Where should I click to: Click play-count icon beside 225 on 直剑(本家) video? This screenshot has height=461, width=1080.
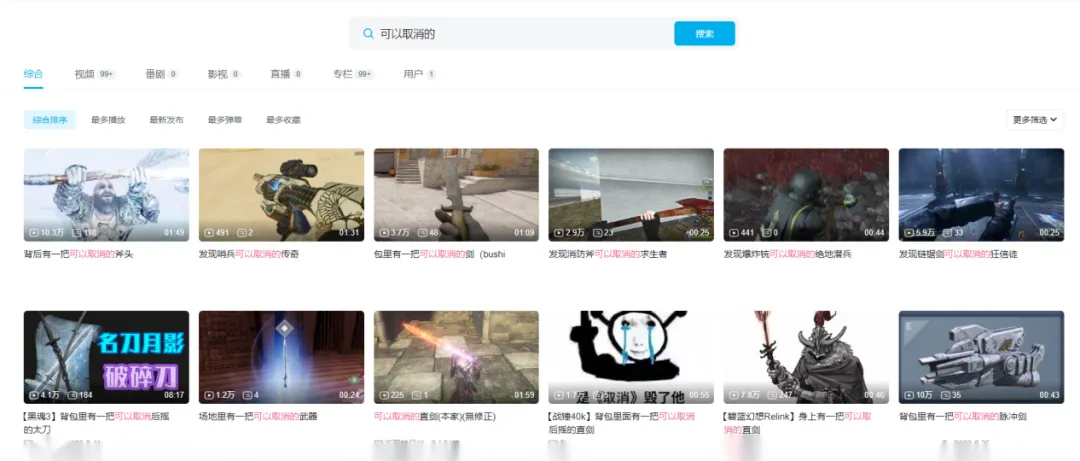[384, 396]
